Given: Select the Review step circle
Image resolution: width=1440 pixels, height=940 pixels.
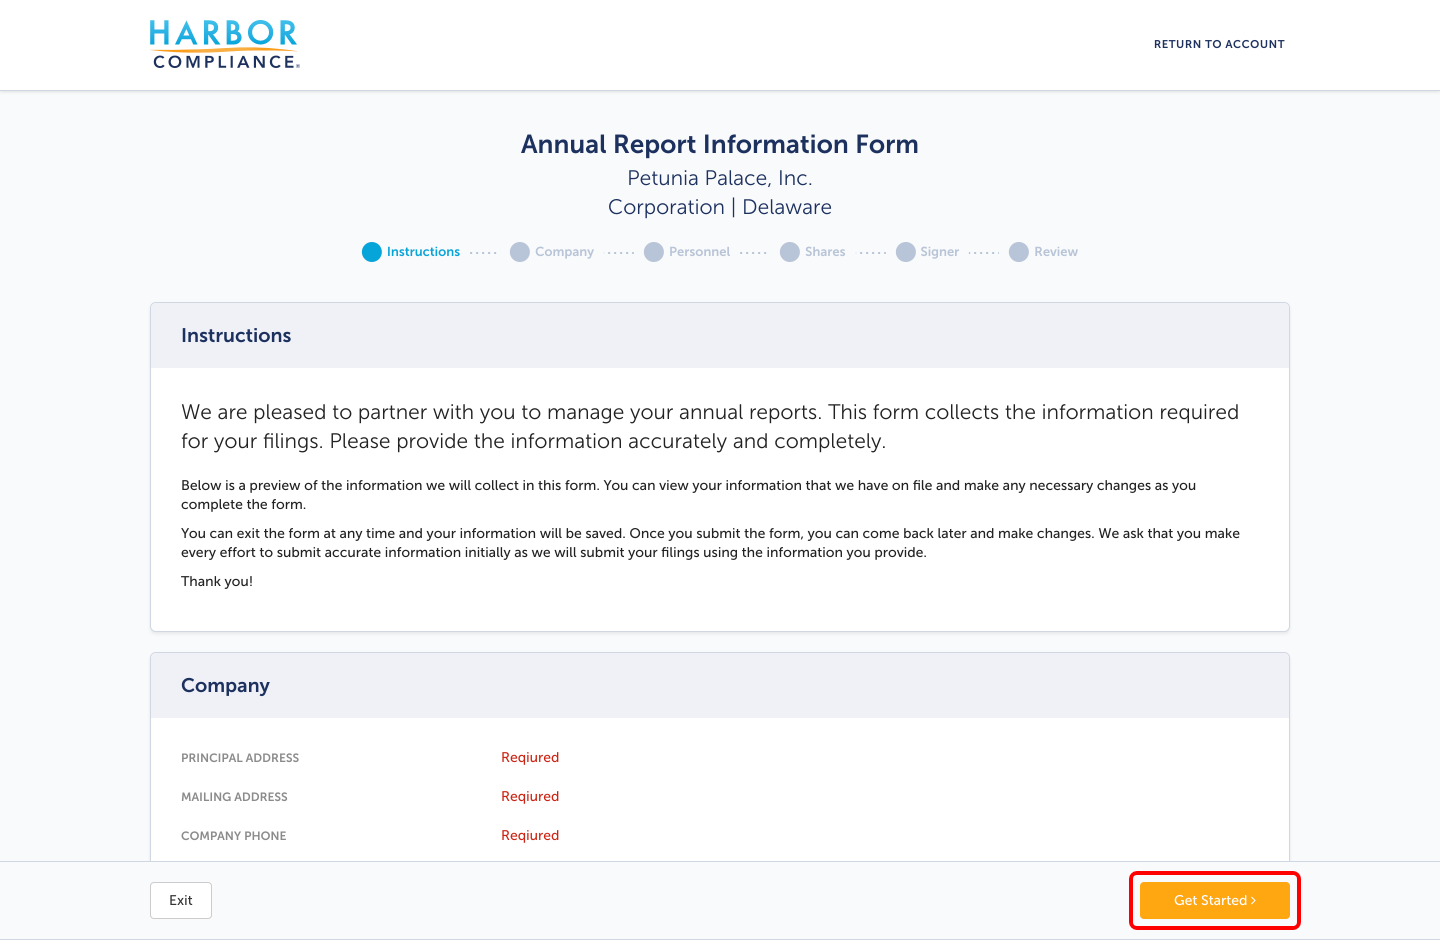Looking at the screenshot, I should coord(1019,252).
